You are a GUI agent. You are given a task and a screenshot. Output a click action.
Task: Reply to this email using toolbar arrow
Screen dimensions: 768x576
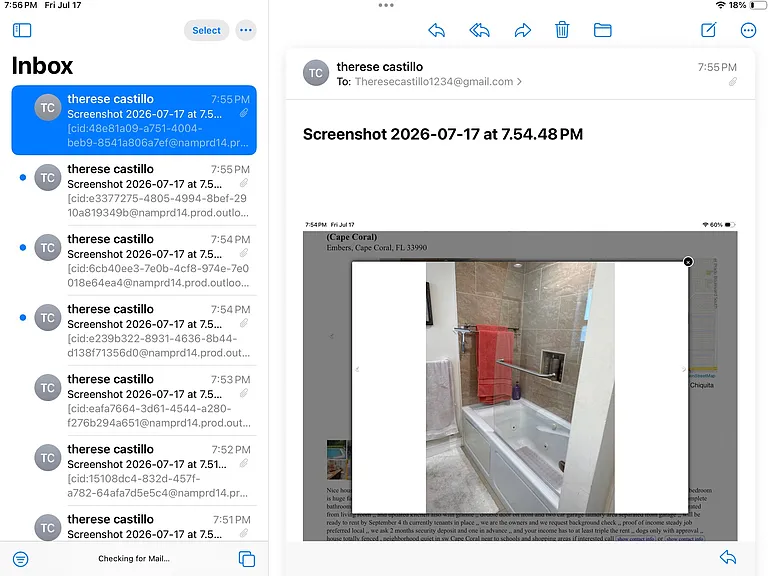(x=436, y=30)
